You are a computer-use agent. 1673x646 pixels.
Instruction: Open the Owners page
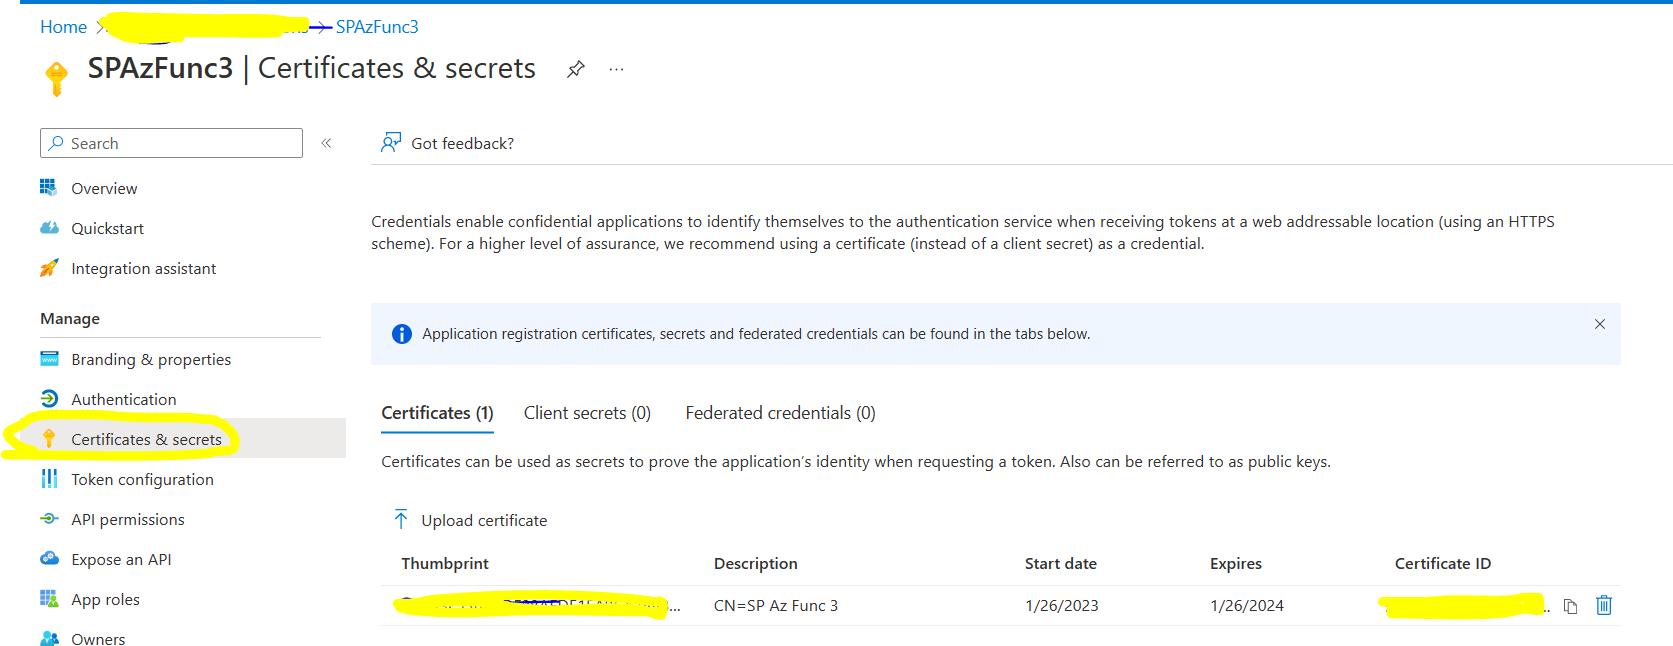click(x=98, y=639)
